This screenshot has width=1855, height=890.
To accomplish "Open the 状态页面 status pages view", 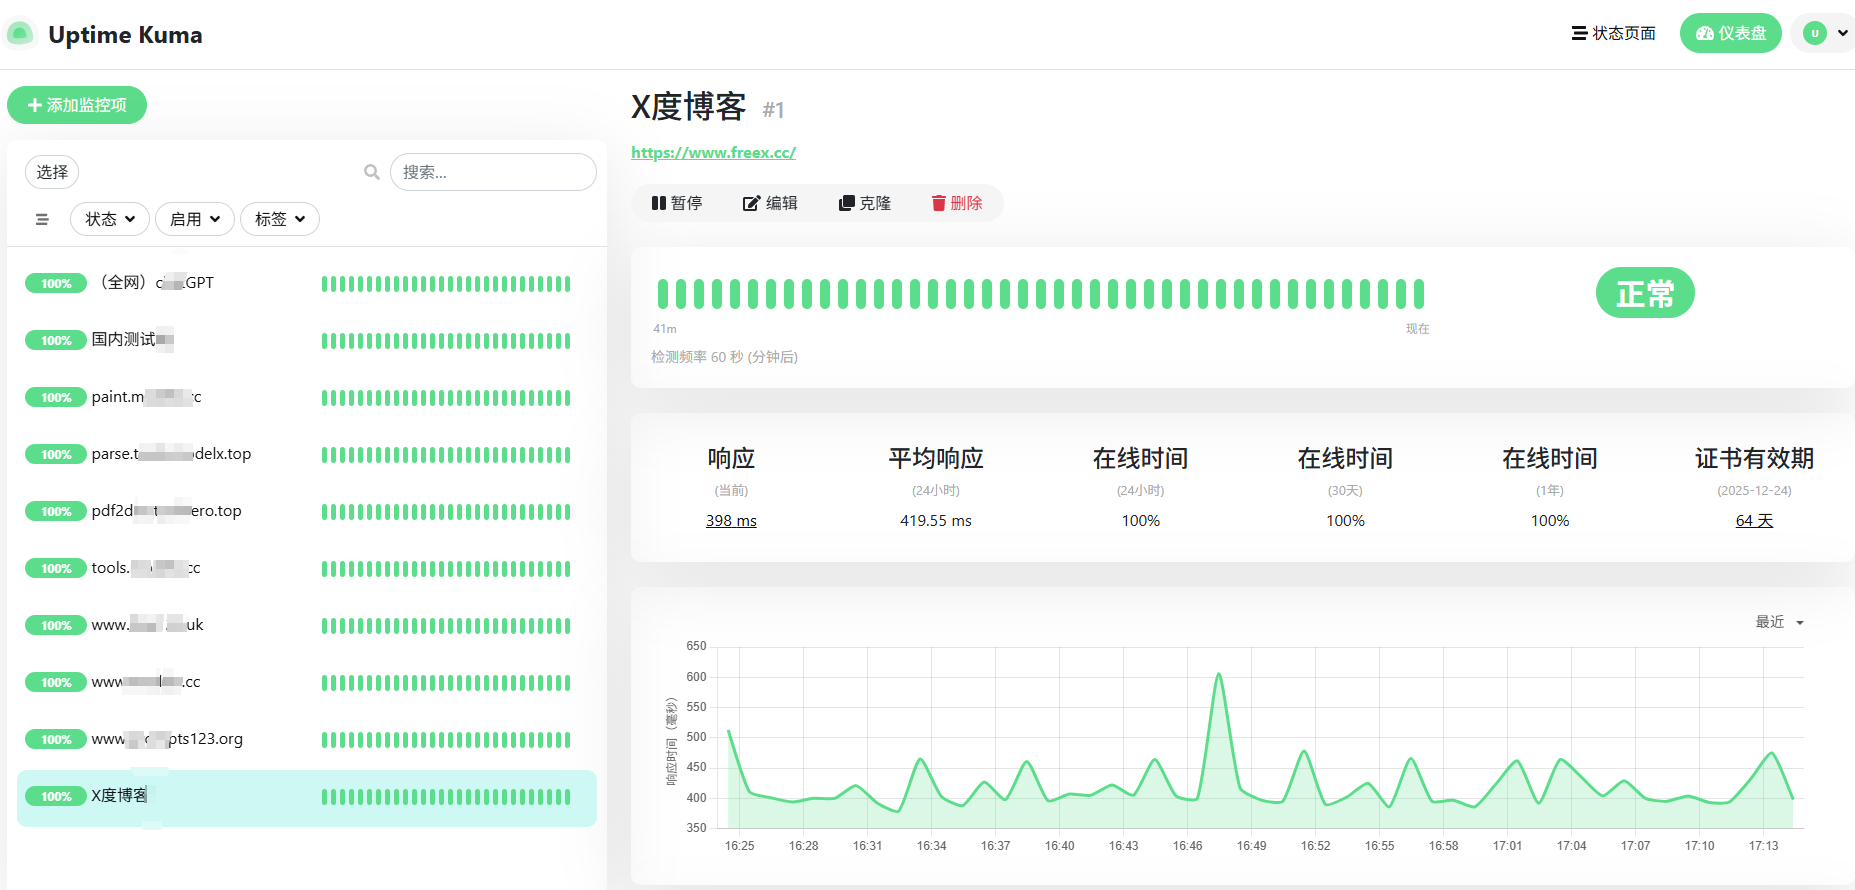I will point(1614,33).
